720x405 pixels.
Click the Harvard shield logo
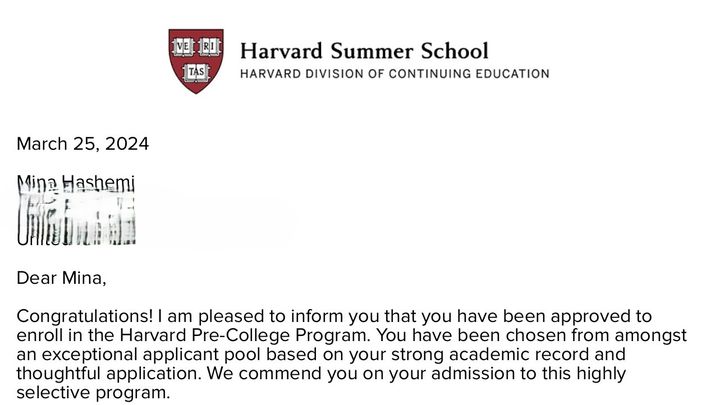click(195, 61)
